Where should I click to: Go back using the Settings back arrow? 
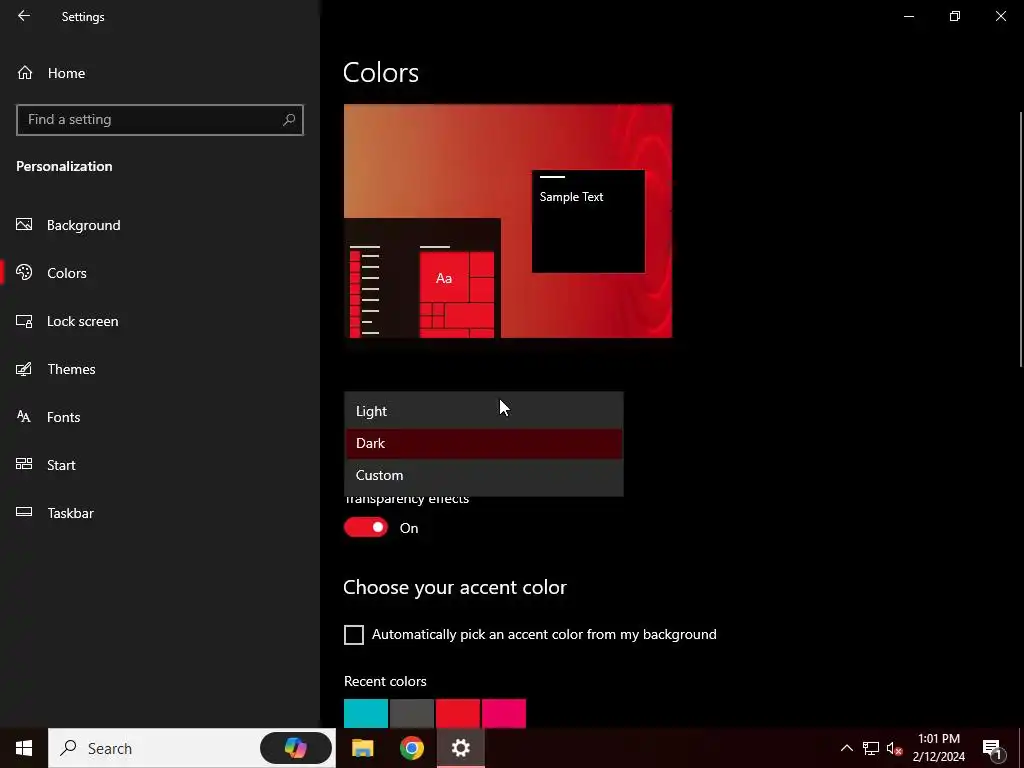click(x=24, y=16)
